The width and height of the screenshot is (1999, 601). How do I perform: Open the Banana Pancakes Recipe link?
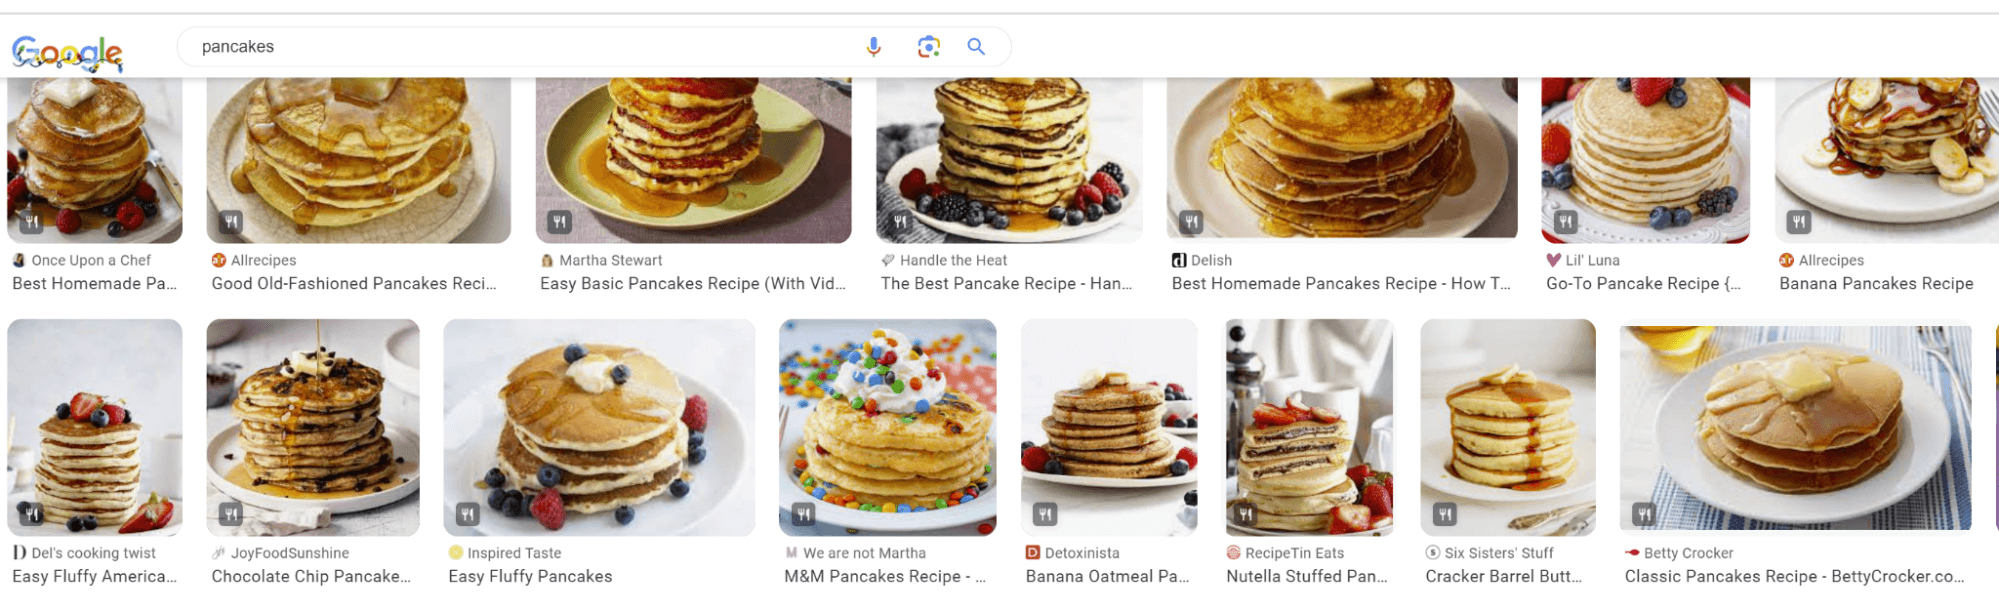pos(1878,283)
